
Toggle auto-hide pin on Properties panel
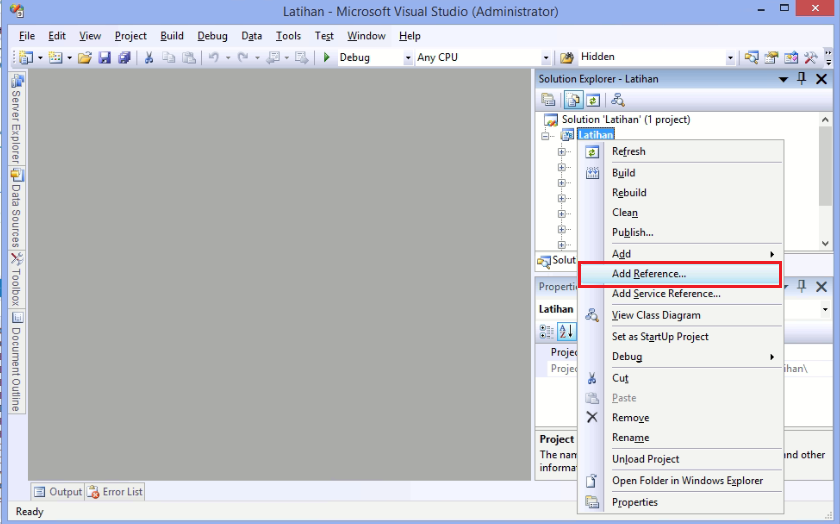801,286
